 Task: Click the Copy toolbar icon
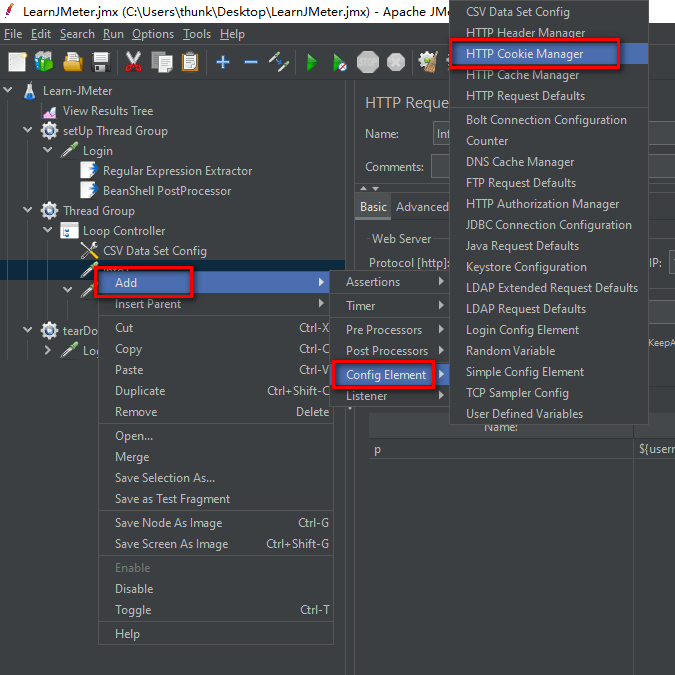coord(161,62)
